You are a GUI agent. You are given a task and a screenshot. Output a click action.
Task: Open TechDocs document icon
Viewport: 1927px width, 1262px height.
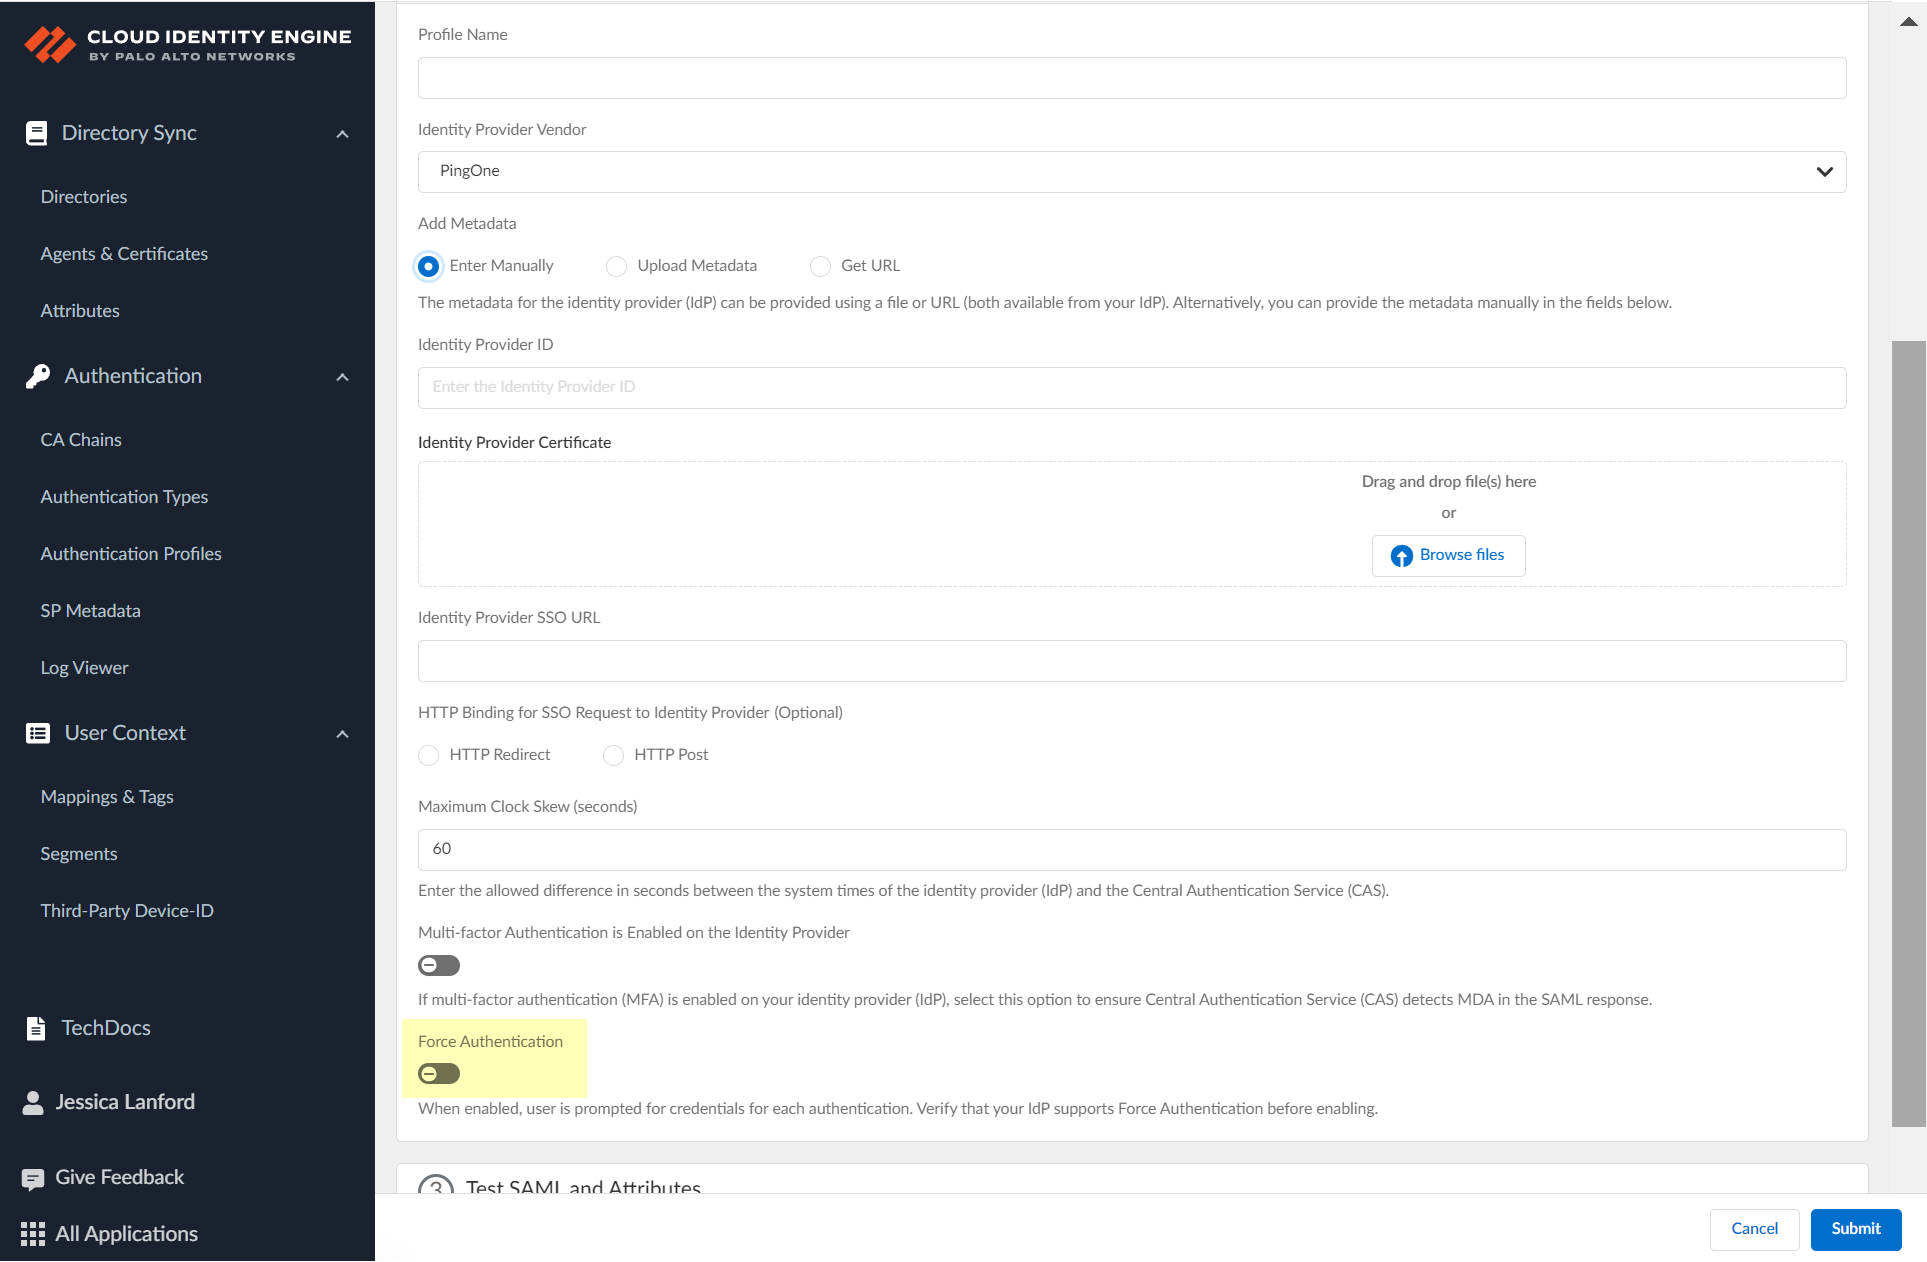pos(36,1028)
